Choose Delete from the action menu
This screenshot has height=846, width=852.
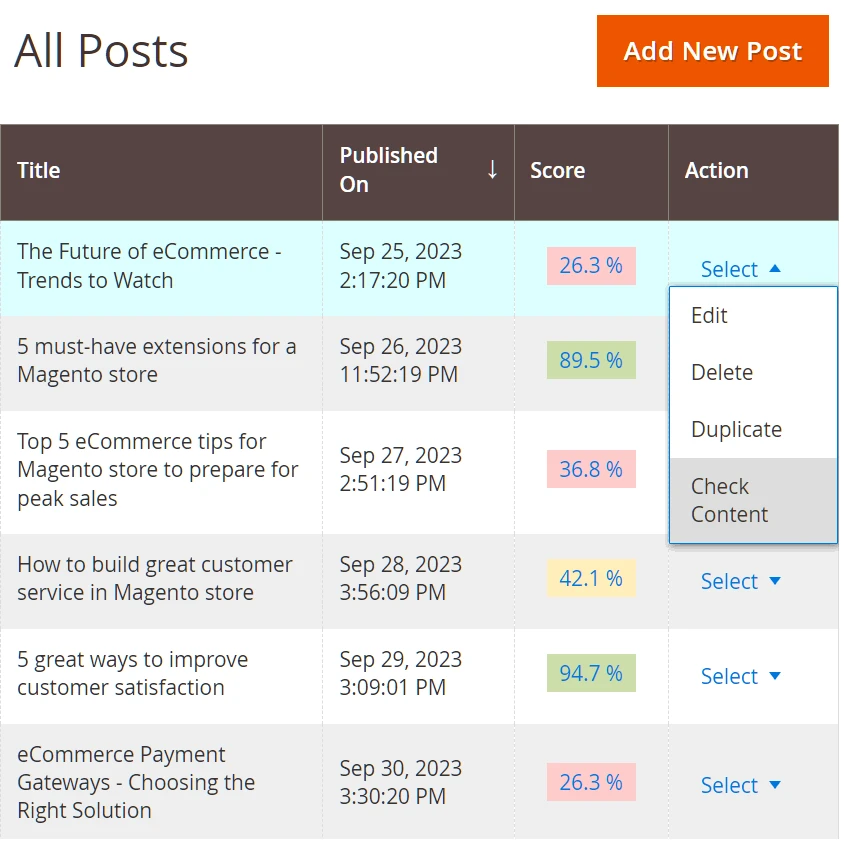point(721,372)
